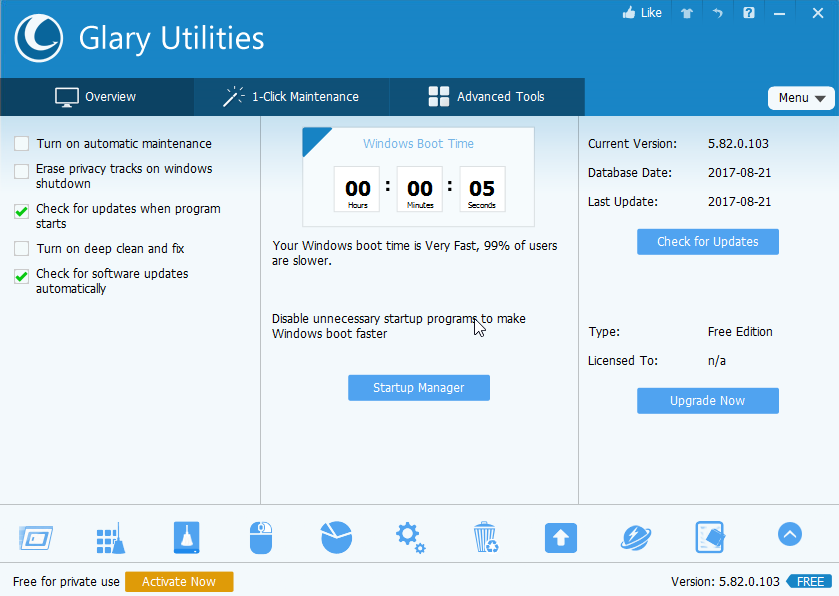Open Software Update via the up-arrow icon
The image size is (839, 596).
coord(561,537)
